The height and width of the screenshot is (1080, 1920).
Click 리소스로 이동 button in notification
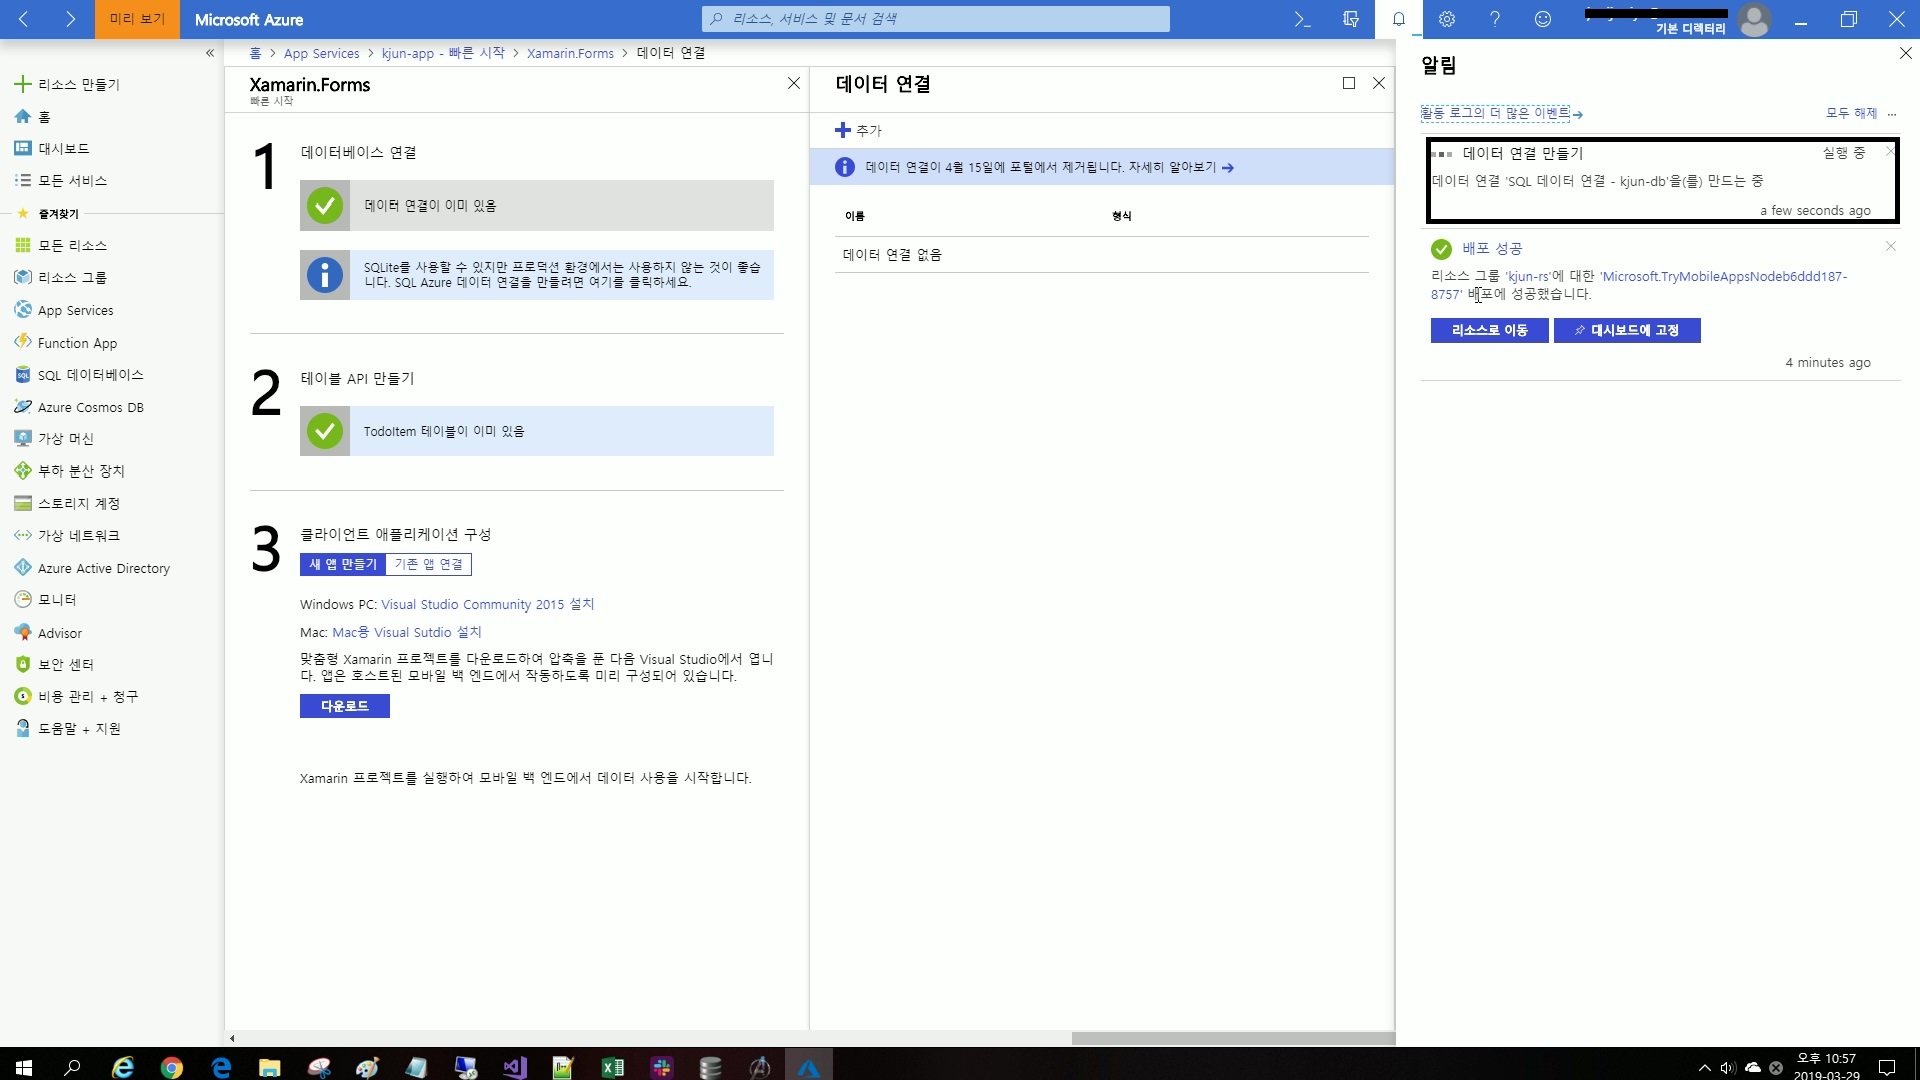[x=1489, y=330]
